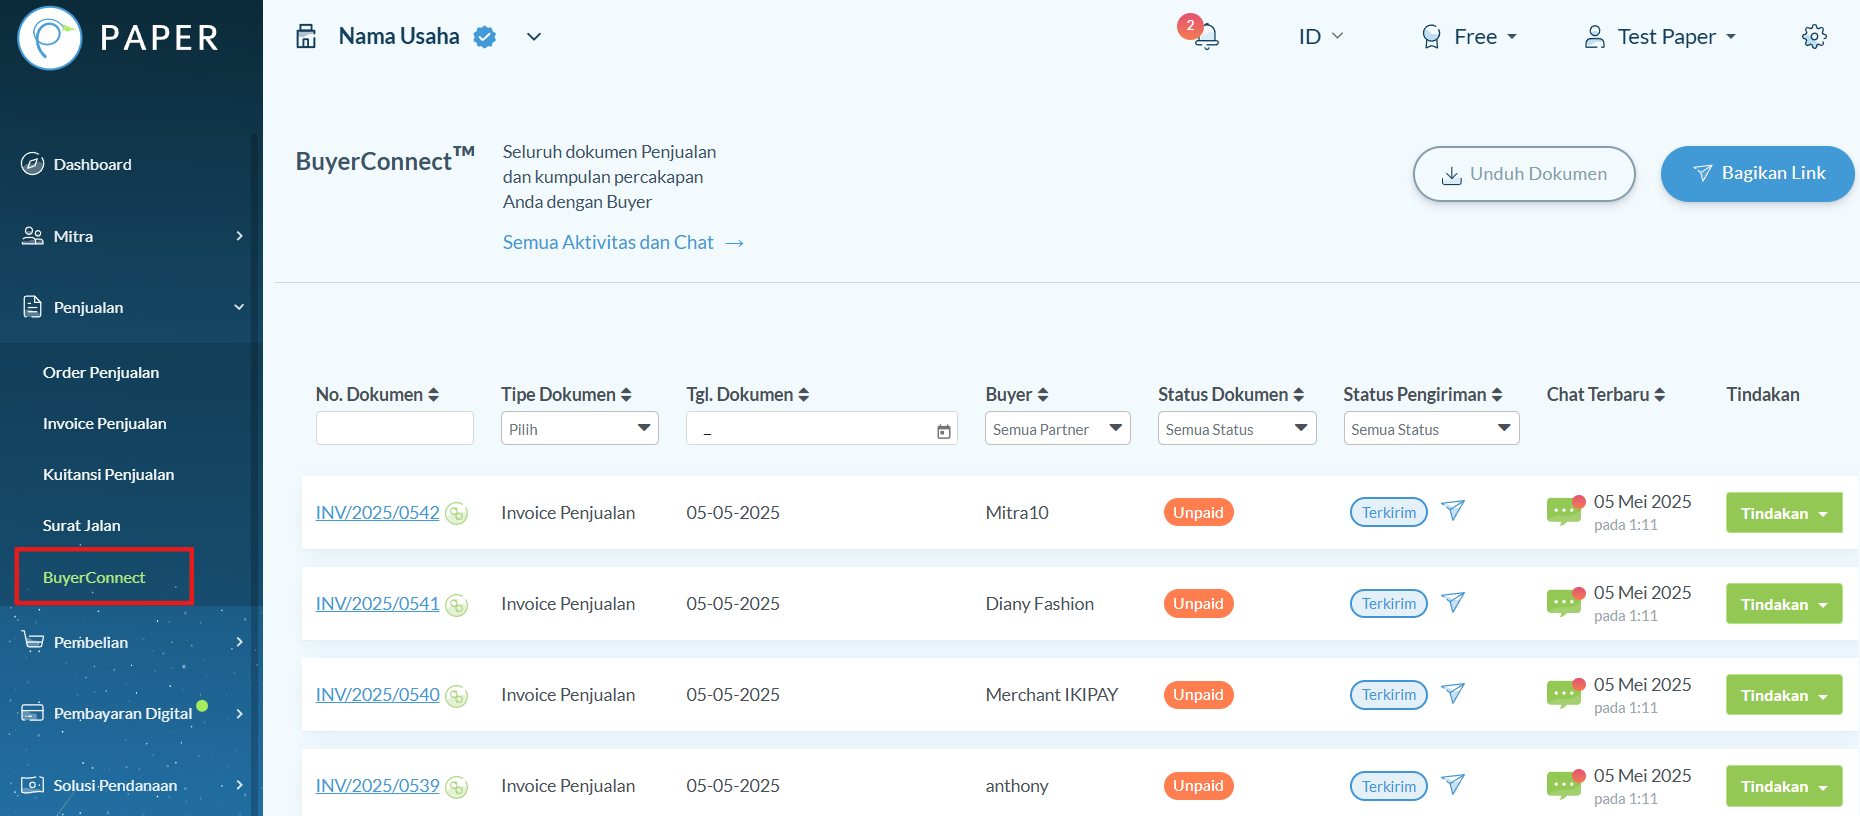Open the ID language dropdown
The width and height of the screenshot is (1860, 816).
pos(1320,37)
